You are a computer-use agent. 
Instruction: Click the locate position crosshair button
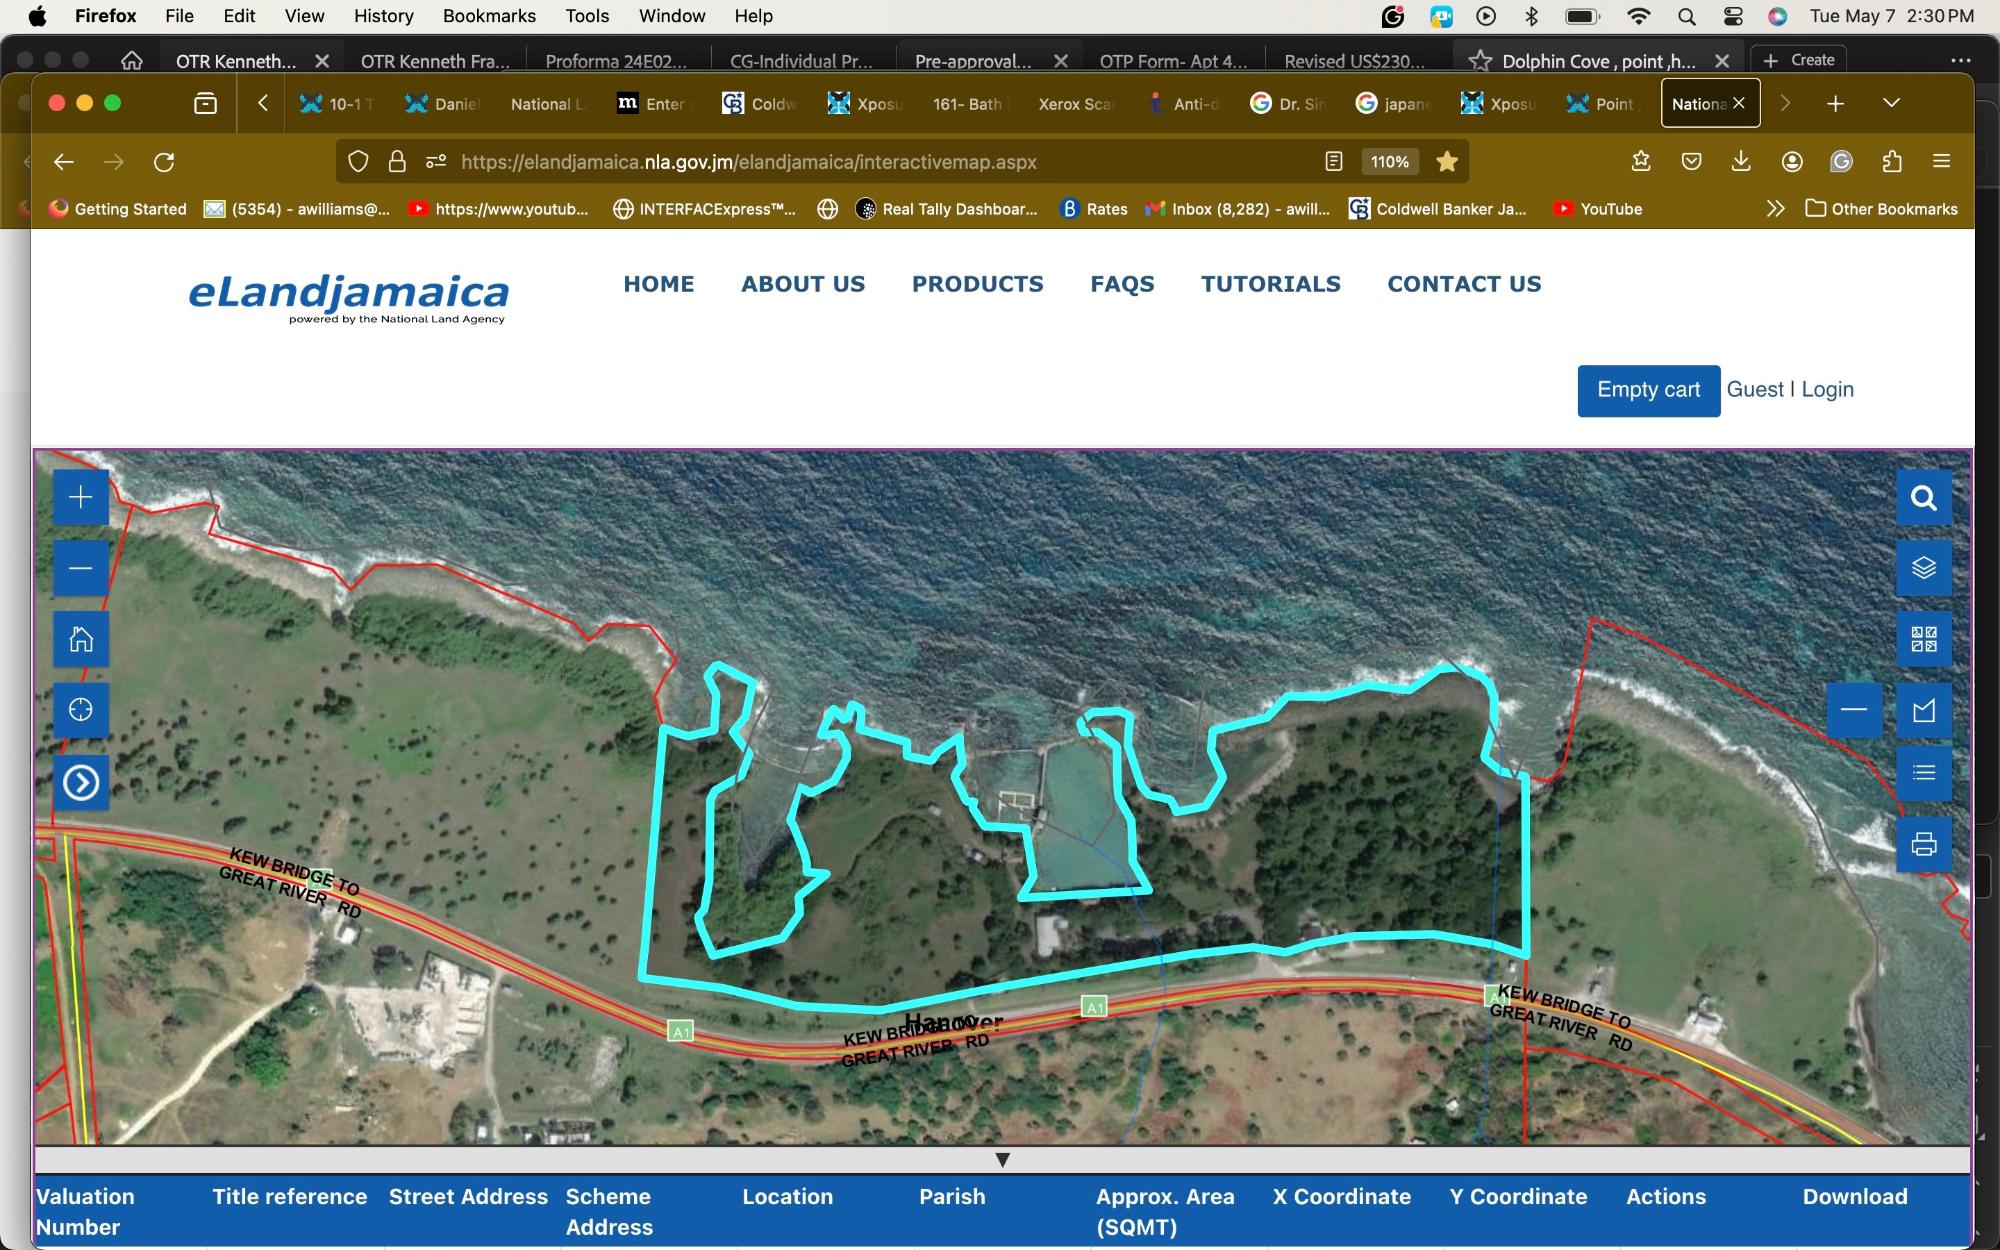(81, 710)
